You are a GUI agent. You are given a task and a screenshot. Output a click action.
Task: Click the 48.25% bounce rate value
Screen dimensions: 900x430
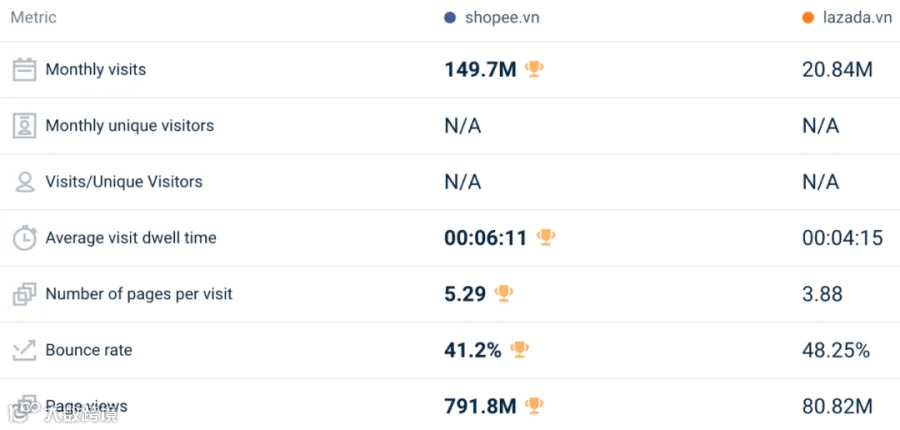coord(836,350)
